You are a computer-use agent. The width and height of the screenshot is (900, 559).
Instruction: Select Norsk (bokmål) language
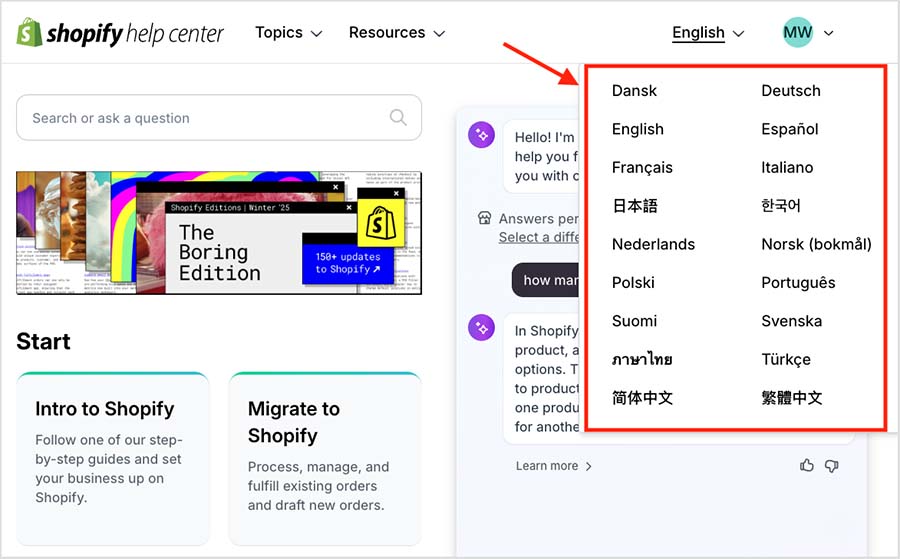coord(816,244)
